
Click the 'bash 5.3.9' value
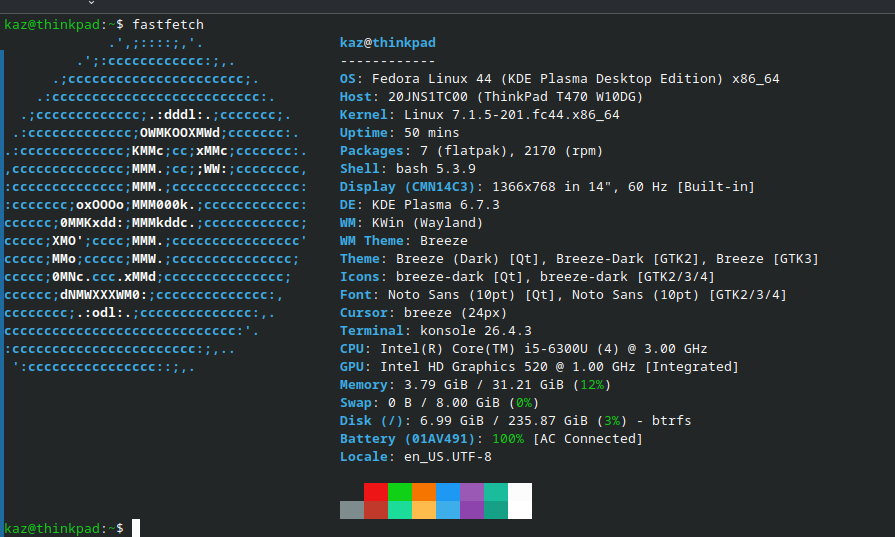436,169
